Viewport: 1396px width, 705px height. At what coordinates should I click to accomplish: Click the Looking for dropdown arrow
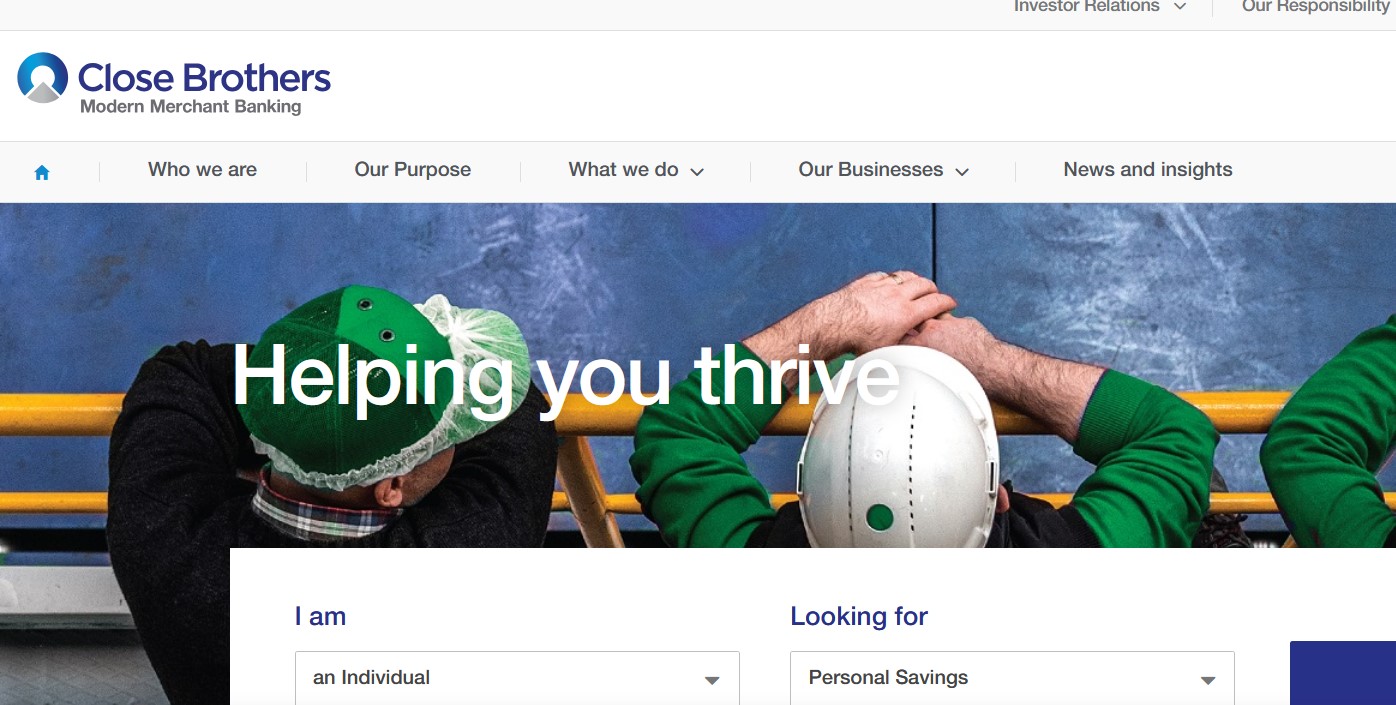(x=1208, y=680)
